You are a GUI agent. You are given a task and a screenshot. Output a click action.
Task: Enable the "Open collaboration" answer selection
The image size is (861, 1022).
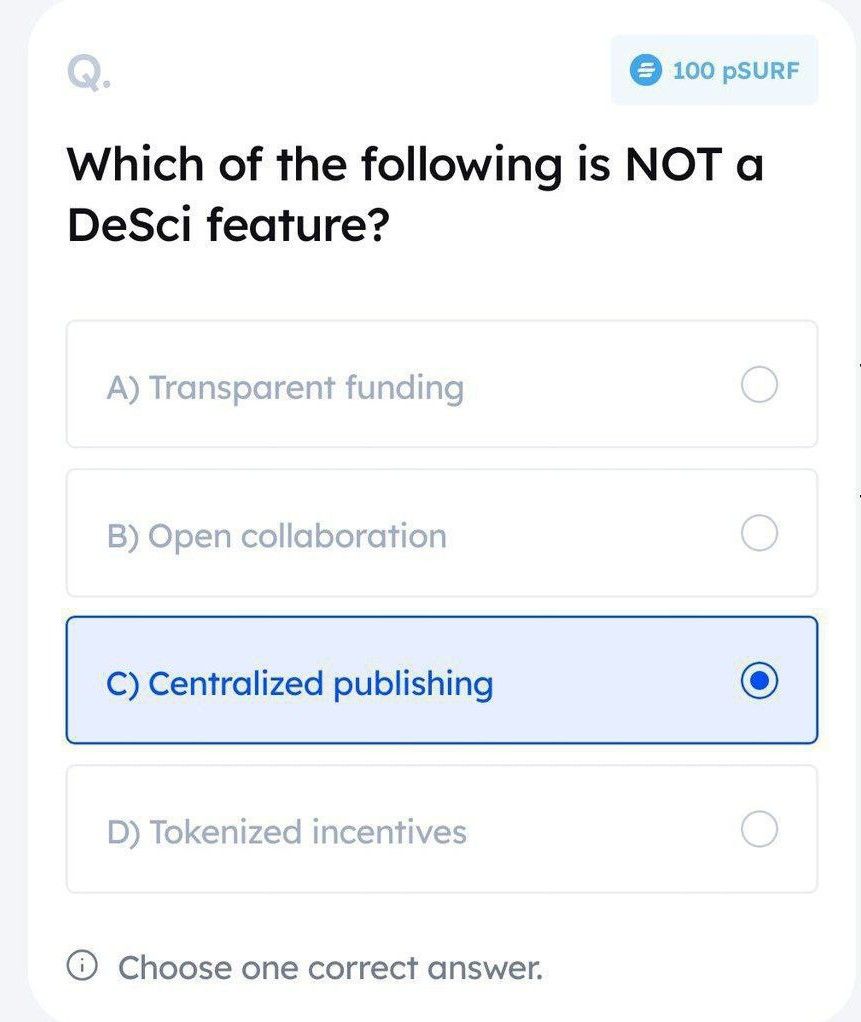click(440, 533)
